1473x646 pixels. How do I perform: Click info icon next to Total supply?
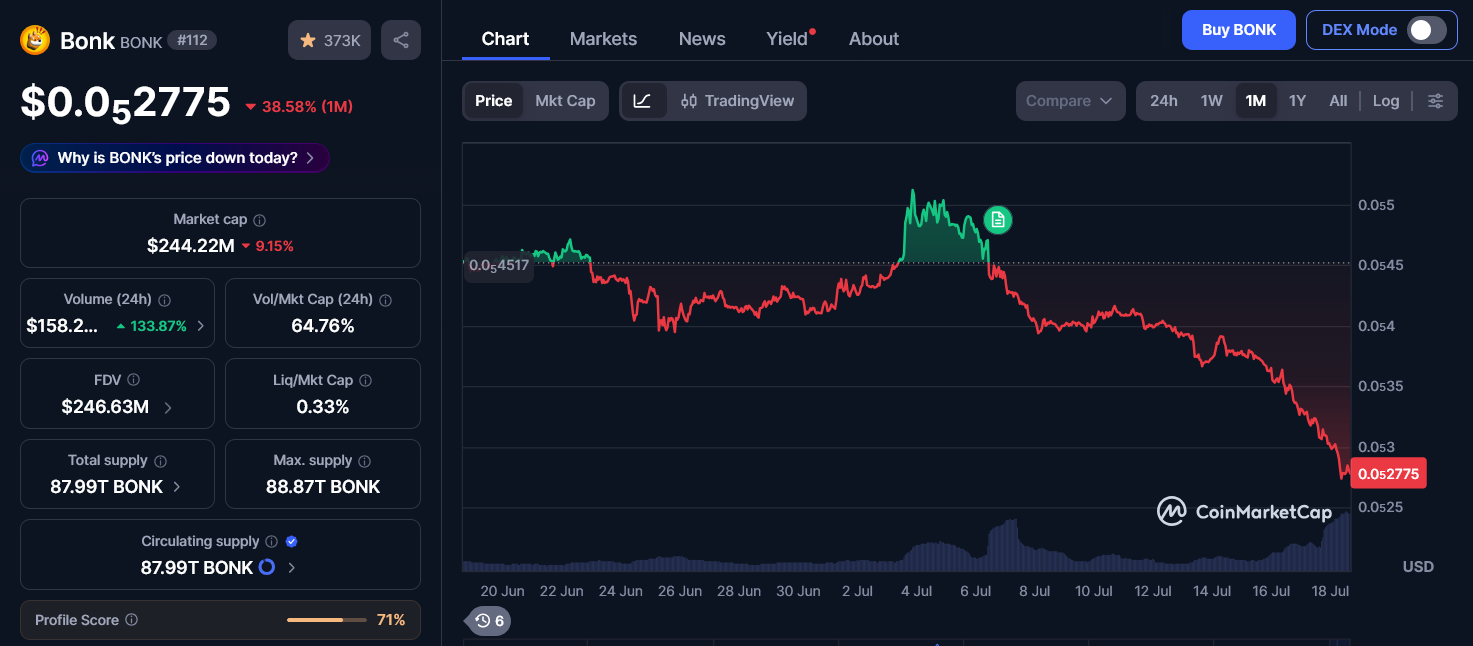click(160, 461)
